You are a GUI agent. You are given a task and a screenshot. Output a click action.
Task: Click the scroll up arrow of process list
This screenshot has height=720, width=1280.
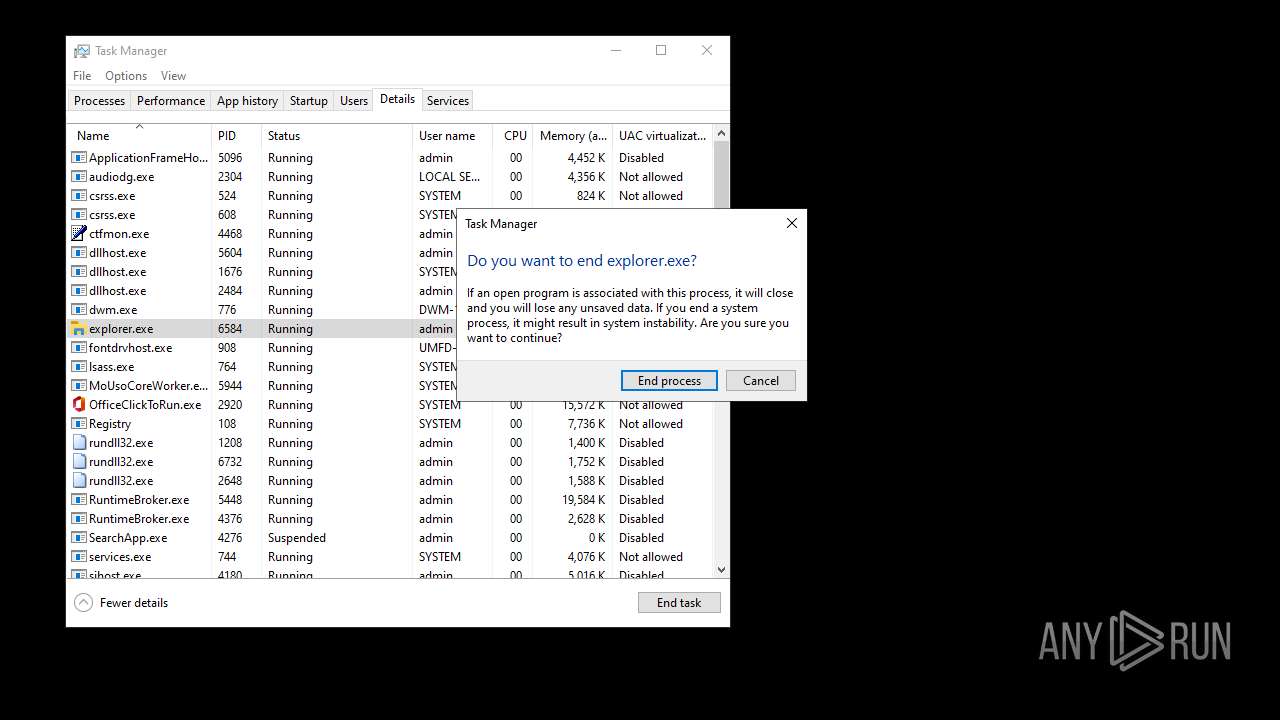(721, 133)
